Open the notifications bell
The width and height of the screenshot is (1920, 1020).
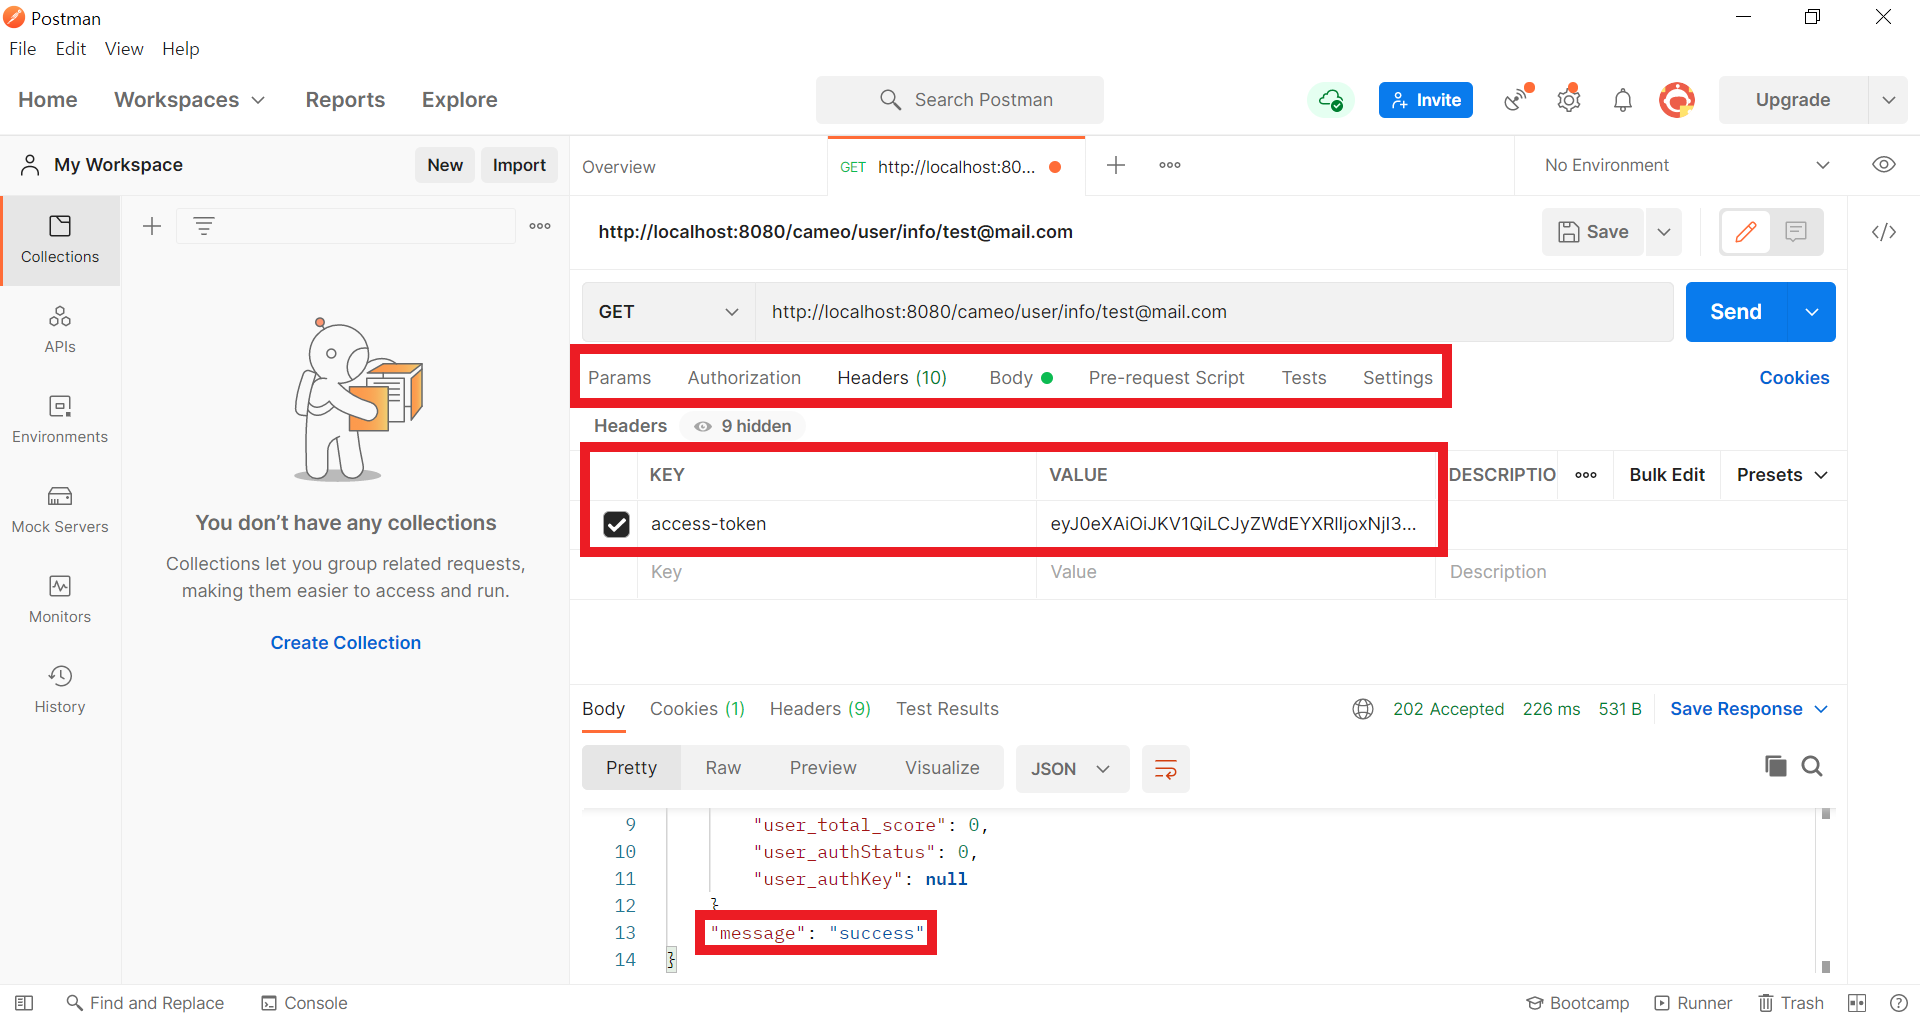pos(1623,100)
